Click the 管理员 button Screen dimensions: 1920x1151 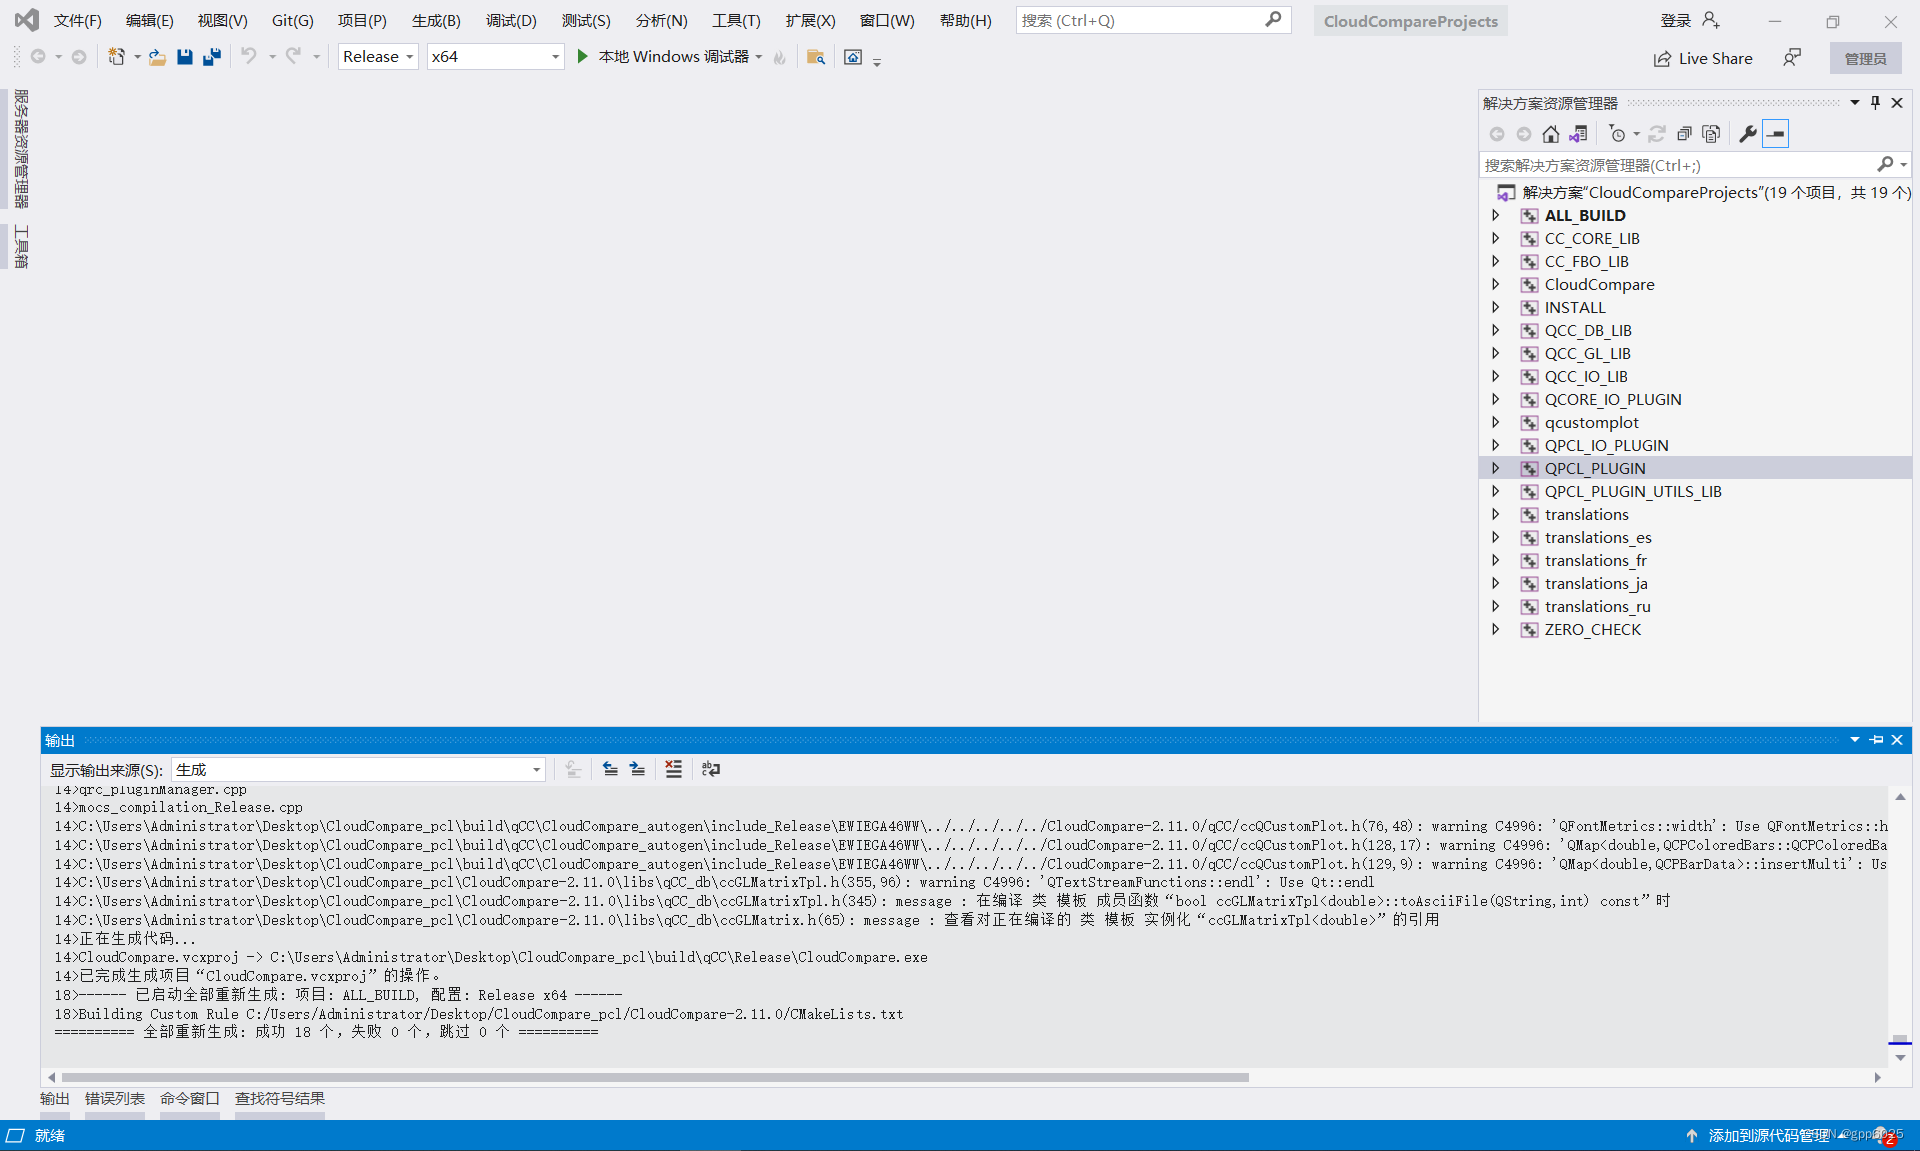tap(1865, 58)
